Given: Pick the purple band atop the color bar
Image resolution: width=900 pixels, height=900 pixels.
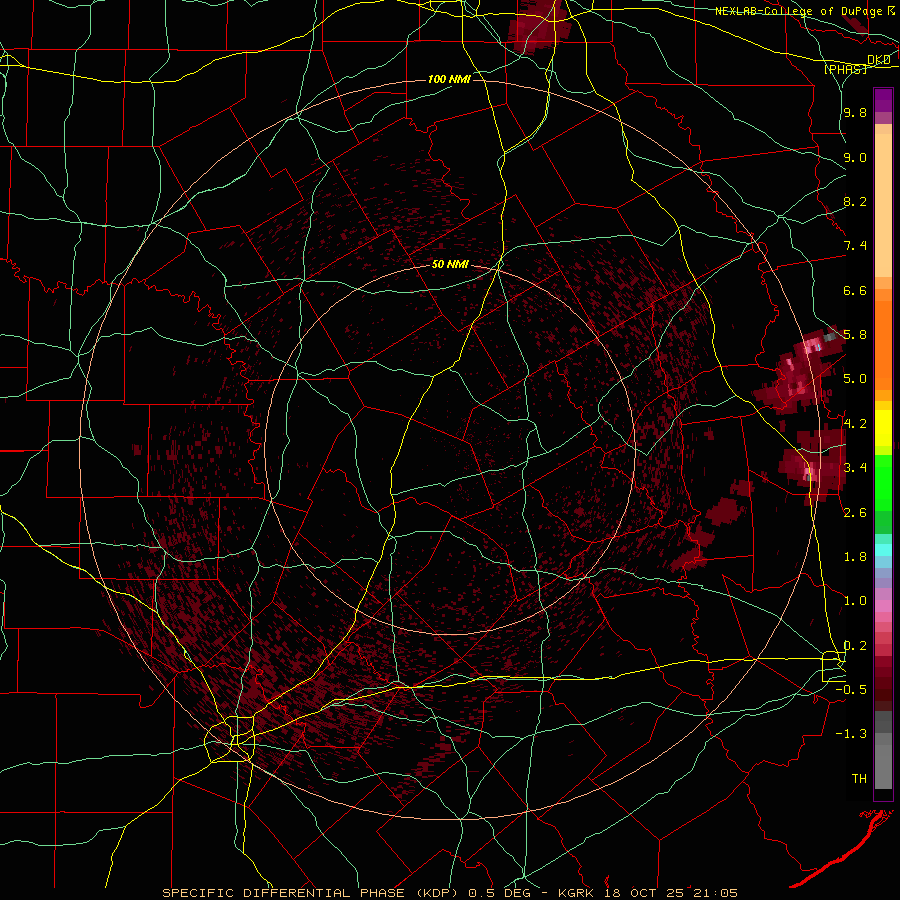Looking at the screenshot, I should click(x=883, y=100).
